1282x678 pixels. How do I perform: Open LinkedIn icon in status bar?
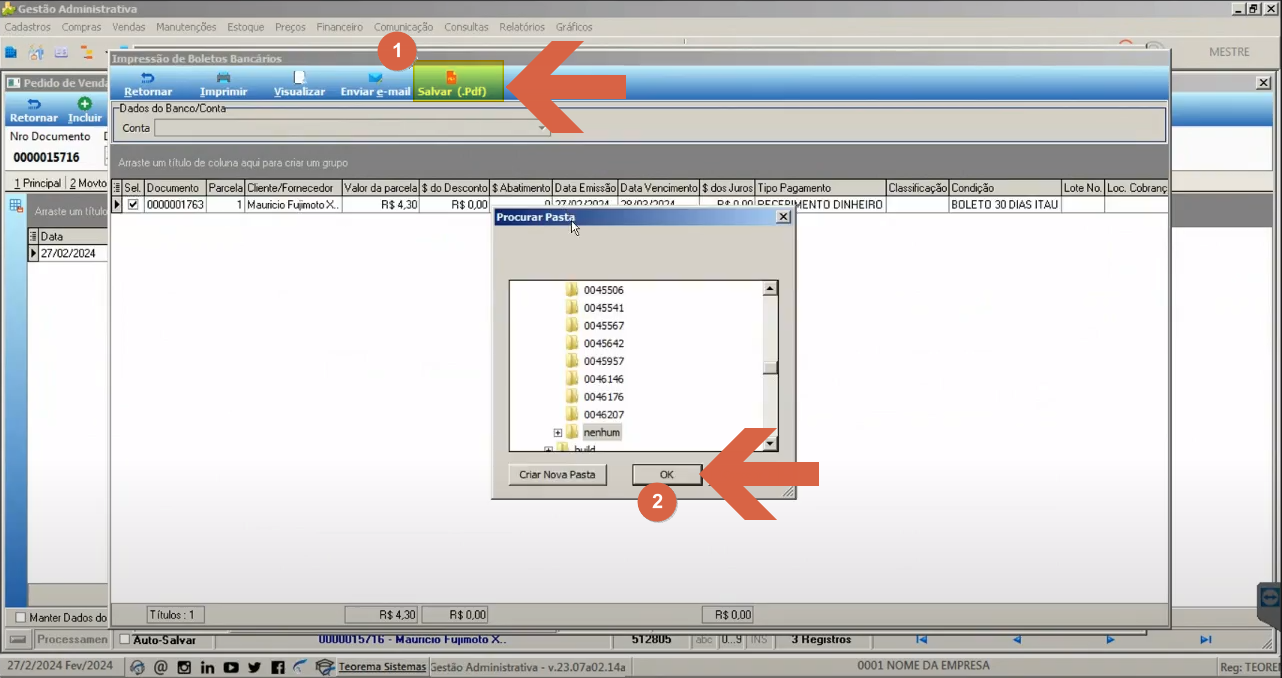pos(208,667)
